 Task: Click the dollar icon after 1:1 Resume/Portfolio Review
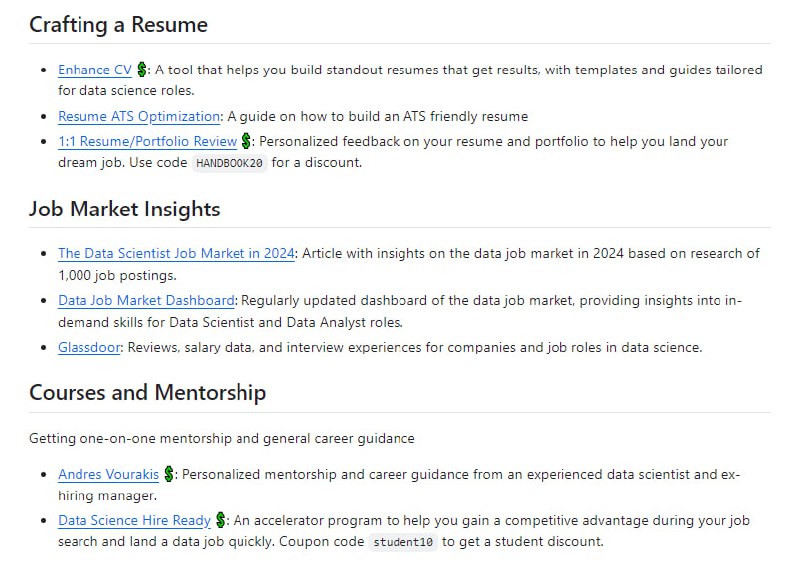(247, 142)
